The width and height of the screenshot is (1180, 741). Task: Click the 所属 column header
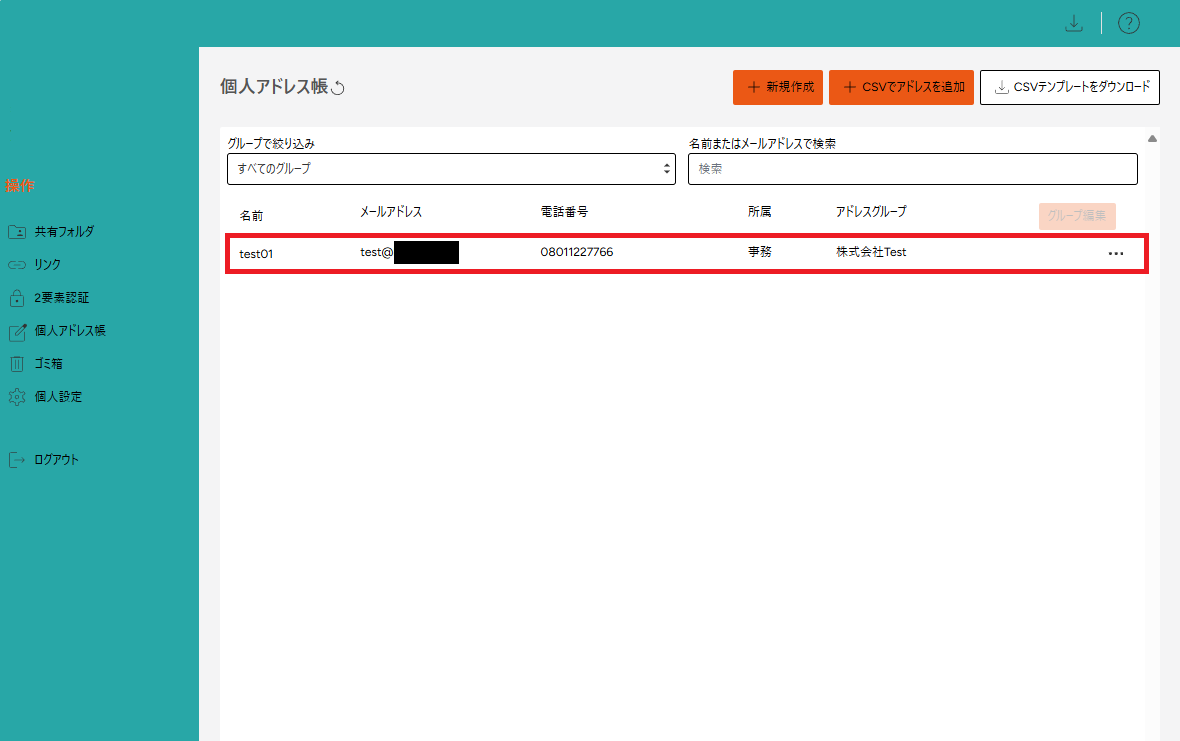pos(759,212)
